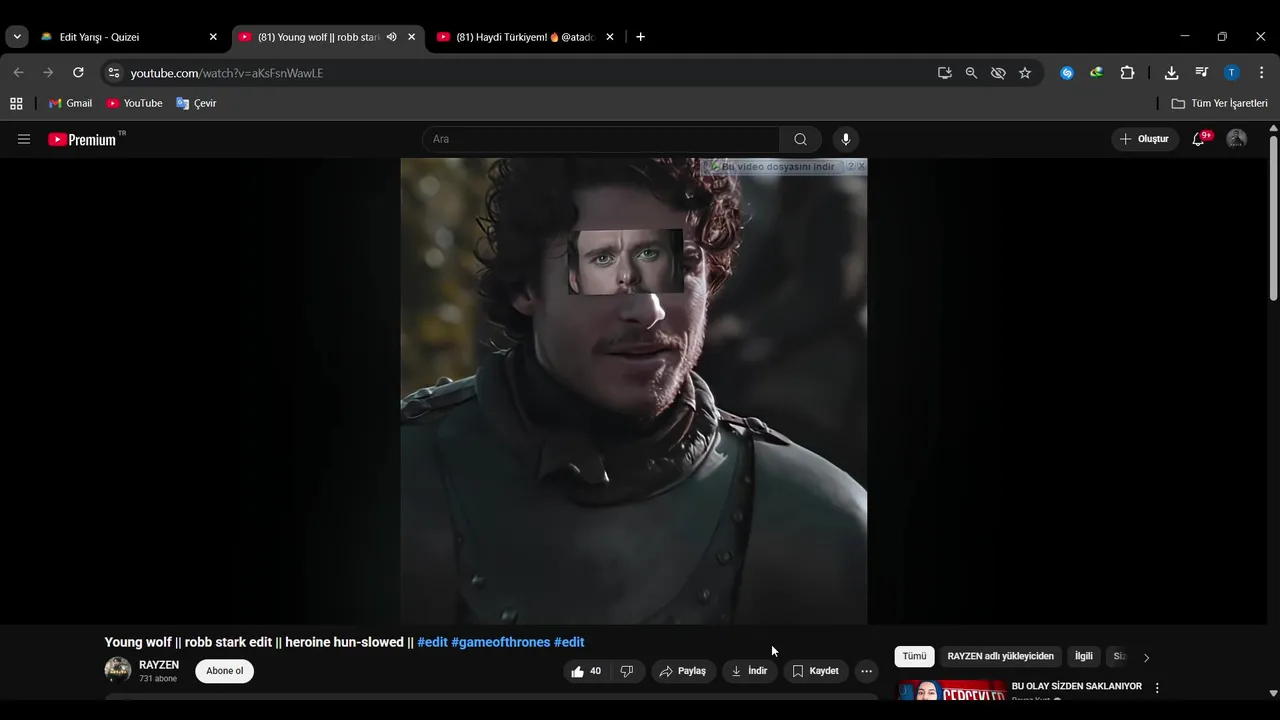Save video with Kaydet button

coord(816,671)
